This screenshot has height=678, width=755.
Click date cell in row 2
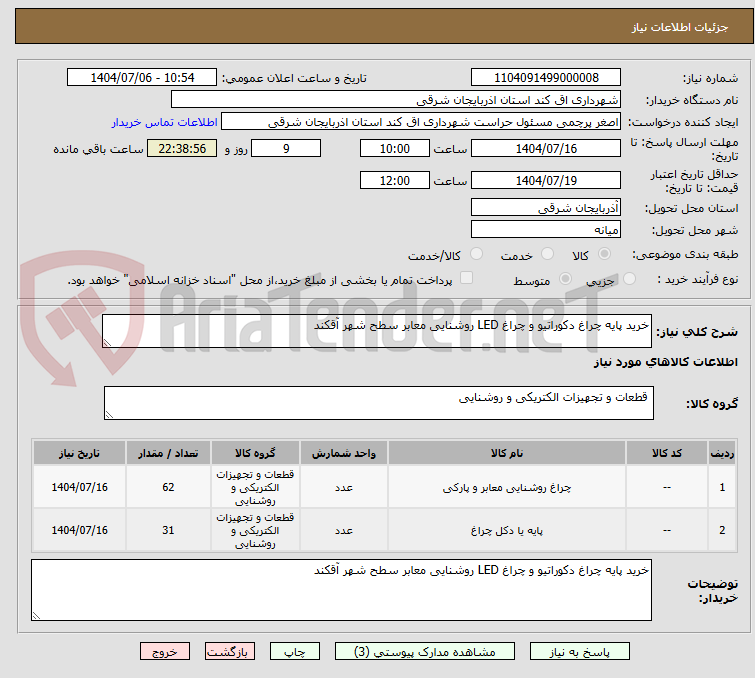coord(79,530)
